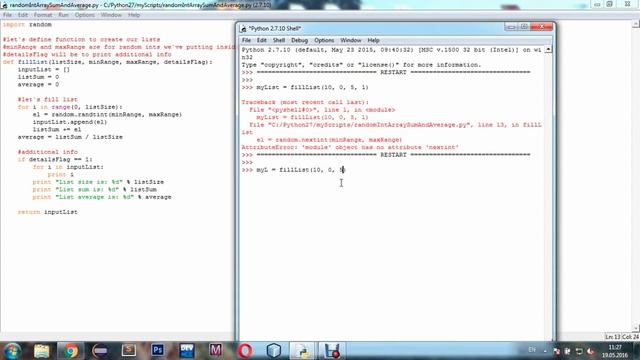640x360 pixels.
Task: Click the 'el = random.randint(minRange, maxRange)' editor line
Action: (x=107, y=114)
